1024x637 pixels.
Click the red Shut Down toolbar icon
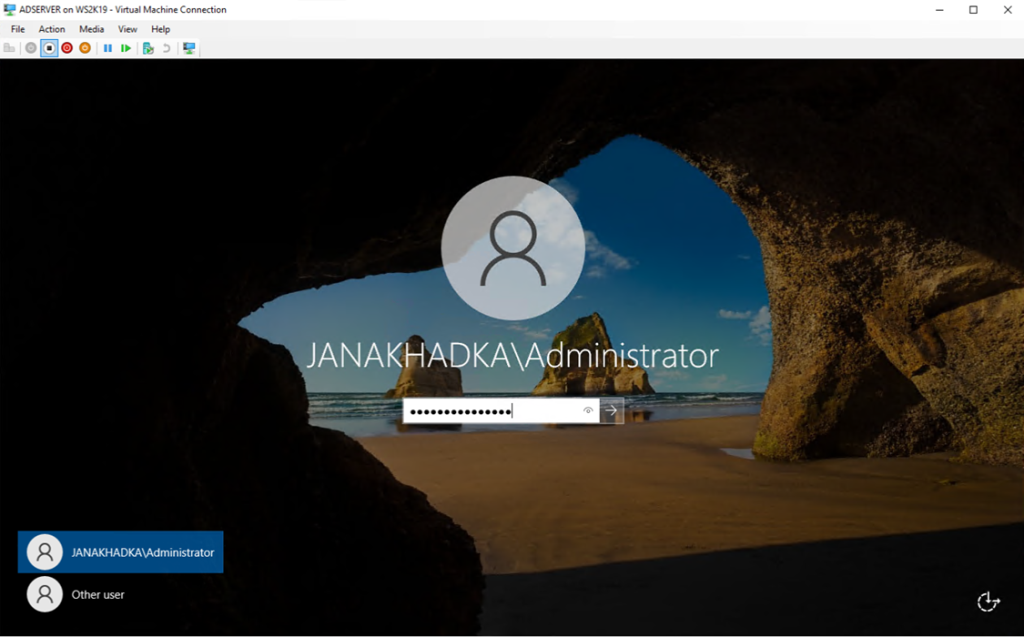67,48
